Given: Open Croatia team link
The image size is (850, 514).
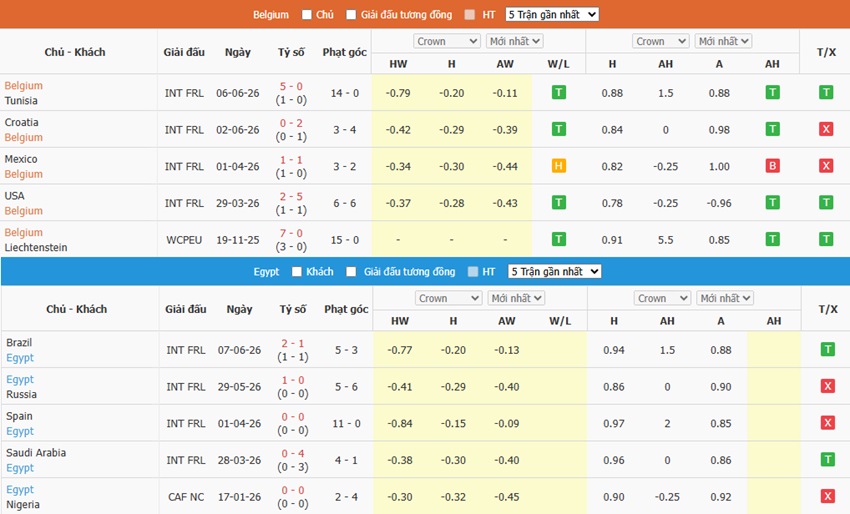Looking at the screenshot, I should pos(22,123).
